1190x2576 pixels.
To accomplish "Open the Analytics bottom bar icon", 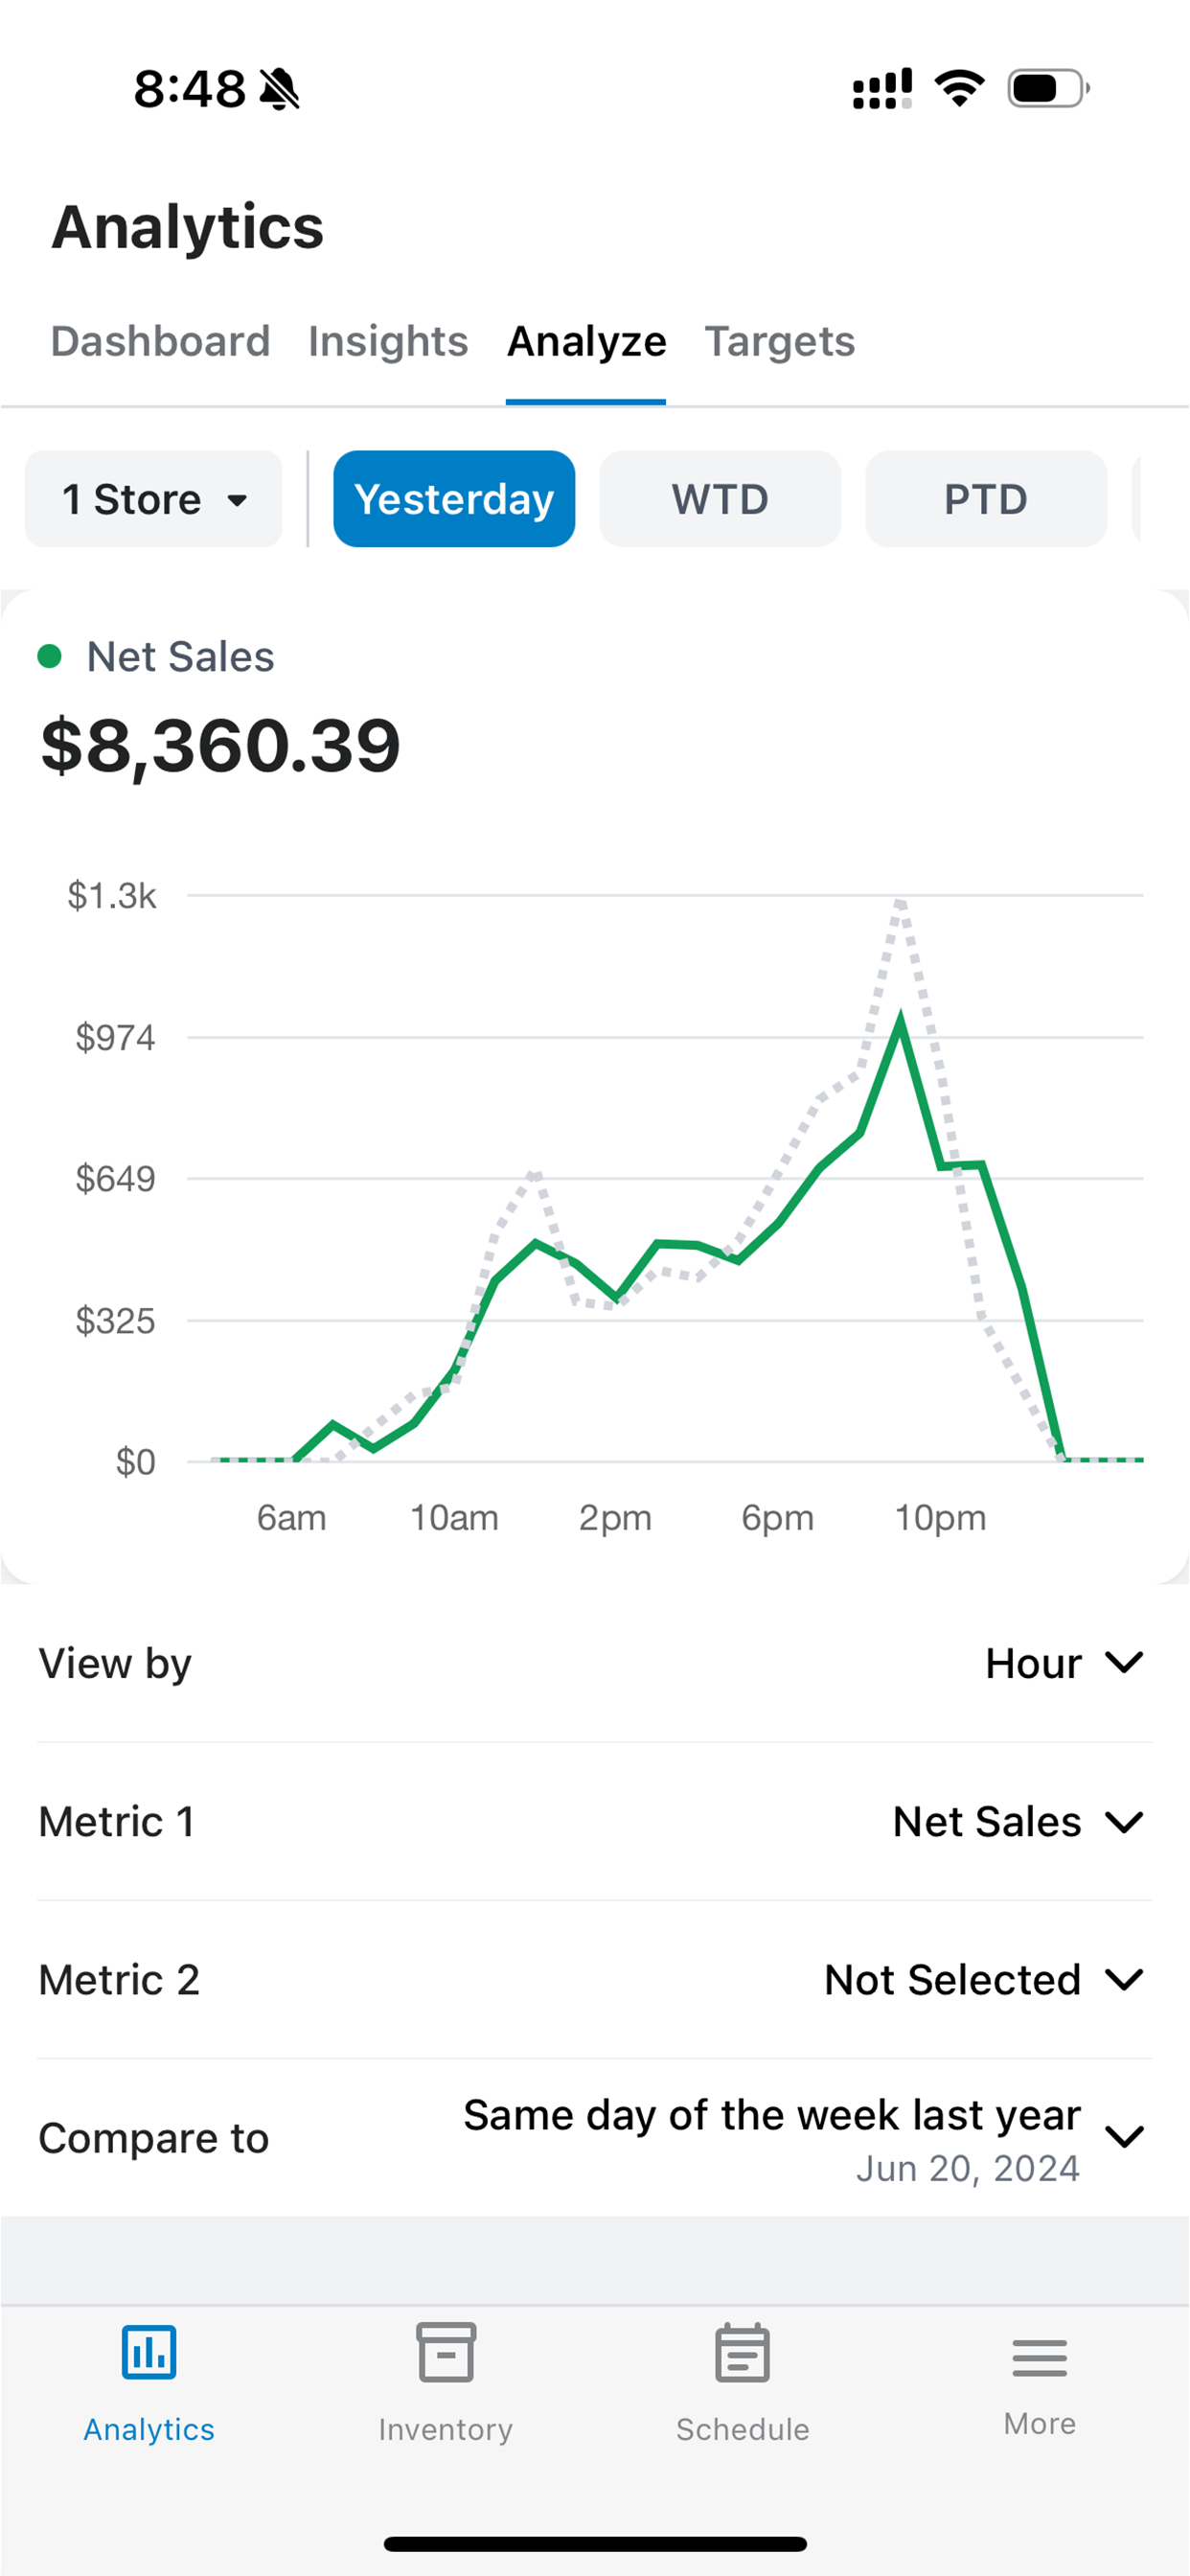I will [x=149, y=2352].
